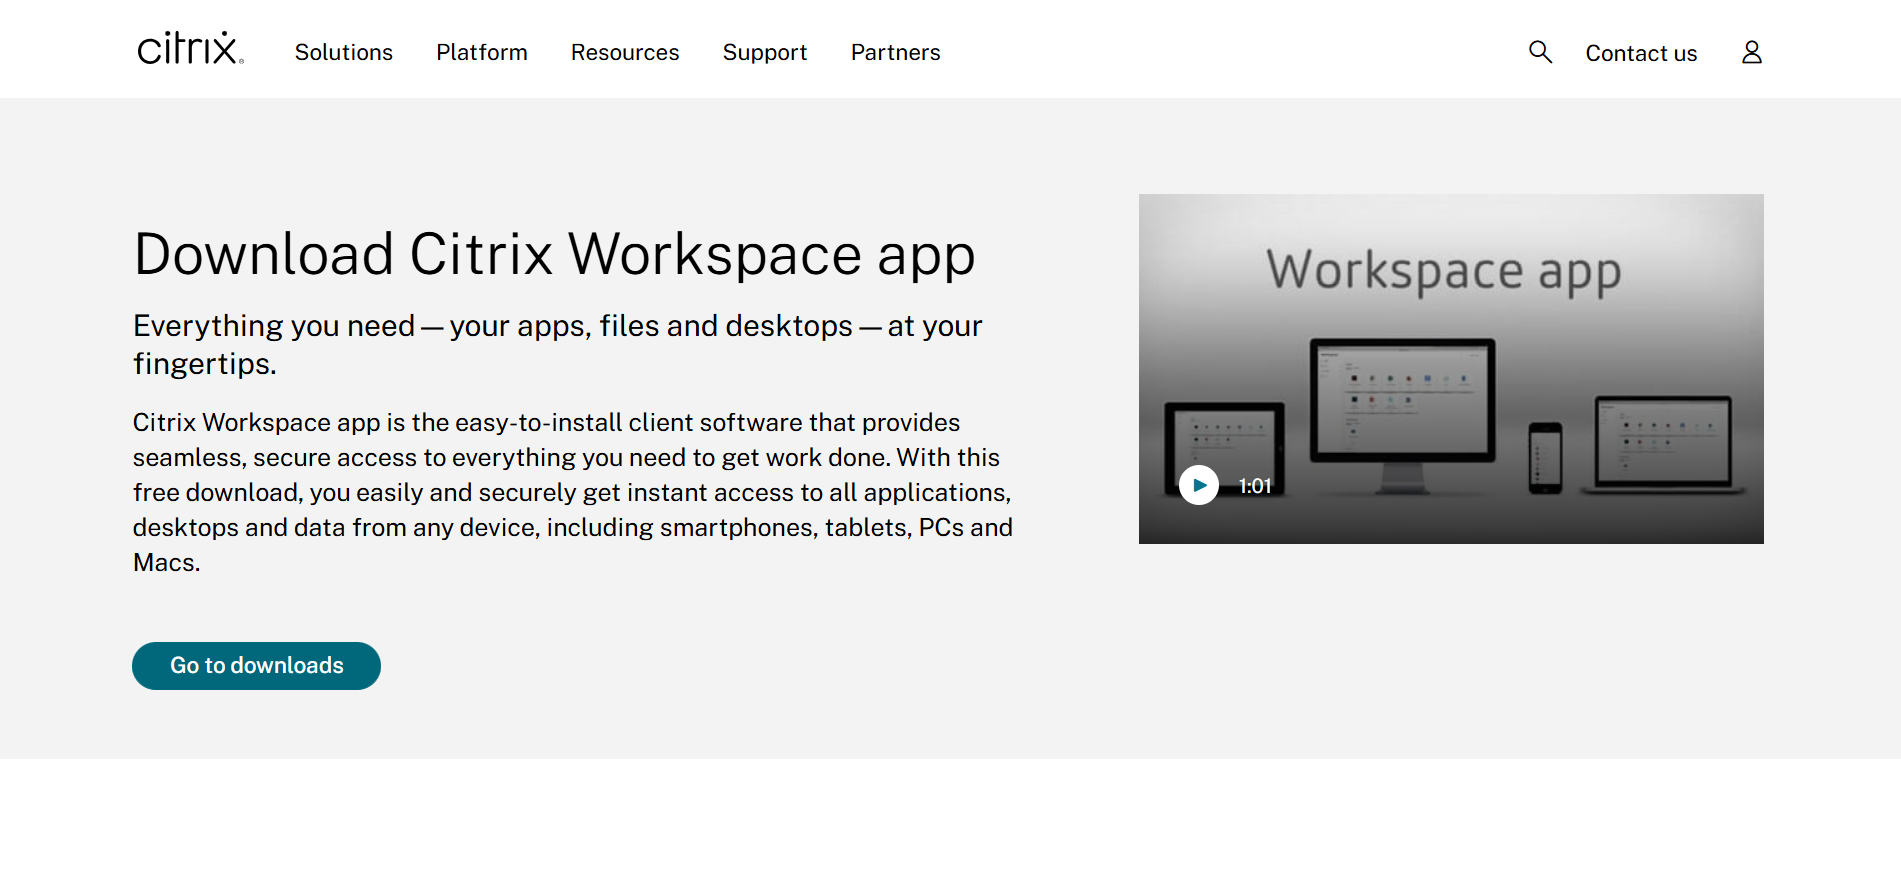Click the Citrix logo
The width and height of the screenshot is (1901, 877).
click(x=190, y=48)
